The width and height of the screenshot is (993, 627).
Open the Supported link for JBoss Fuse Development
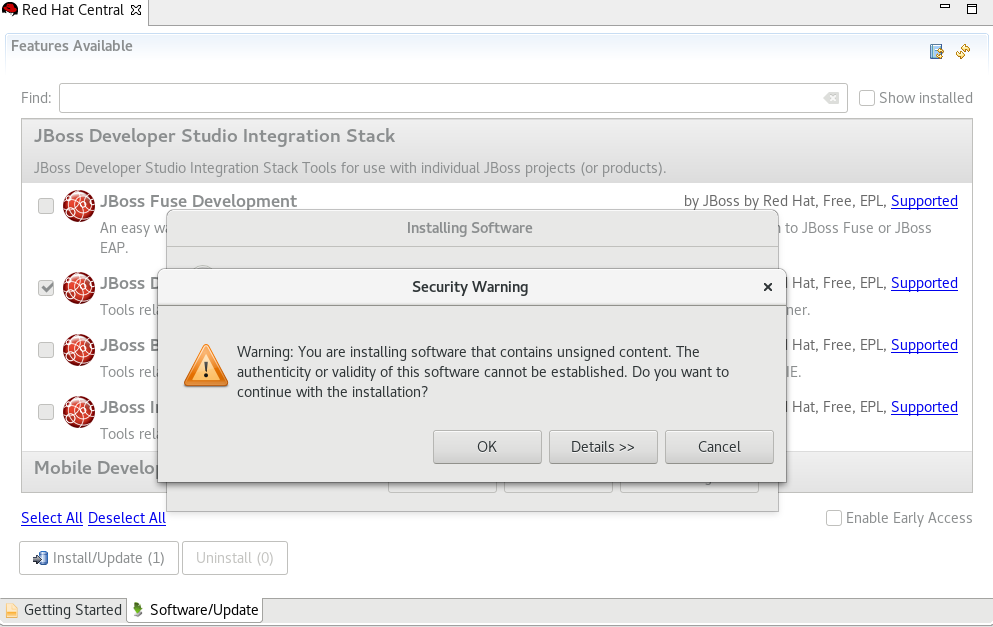(x=924, y=200)
